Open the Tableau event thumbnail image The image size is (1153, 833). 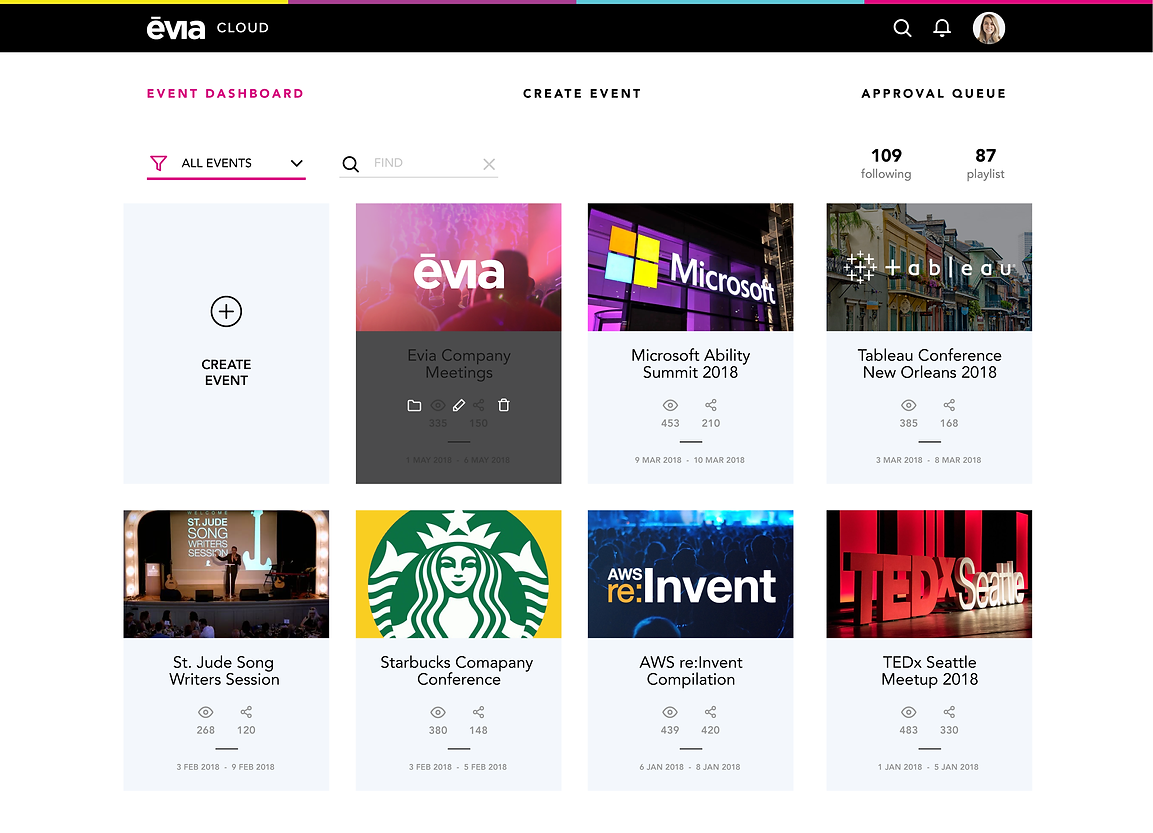click(929, 267)
